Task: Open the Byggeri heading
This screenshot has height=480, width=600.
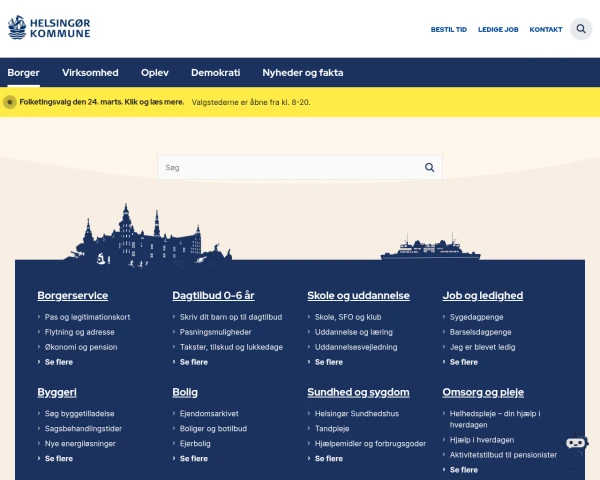Action: [x=57, y=392]
